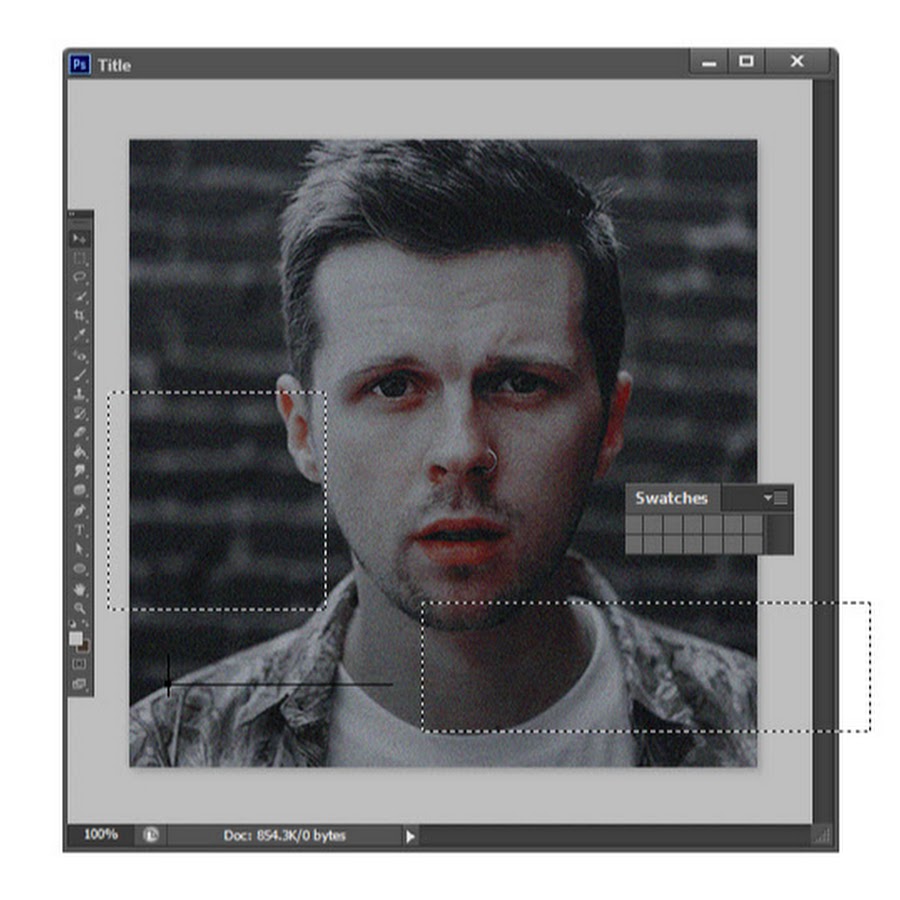900x900 pixels.
Task: Switch to the Swatches tab
Action: tap(672, 498)
